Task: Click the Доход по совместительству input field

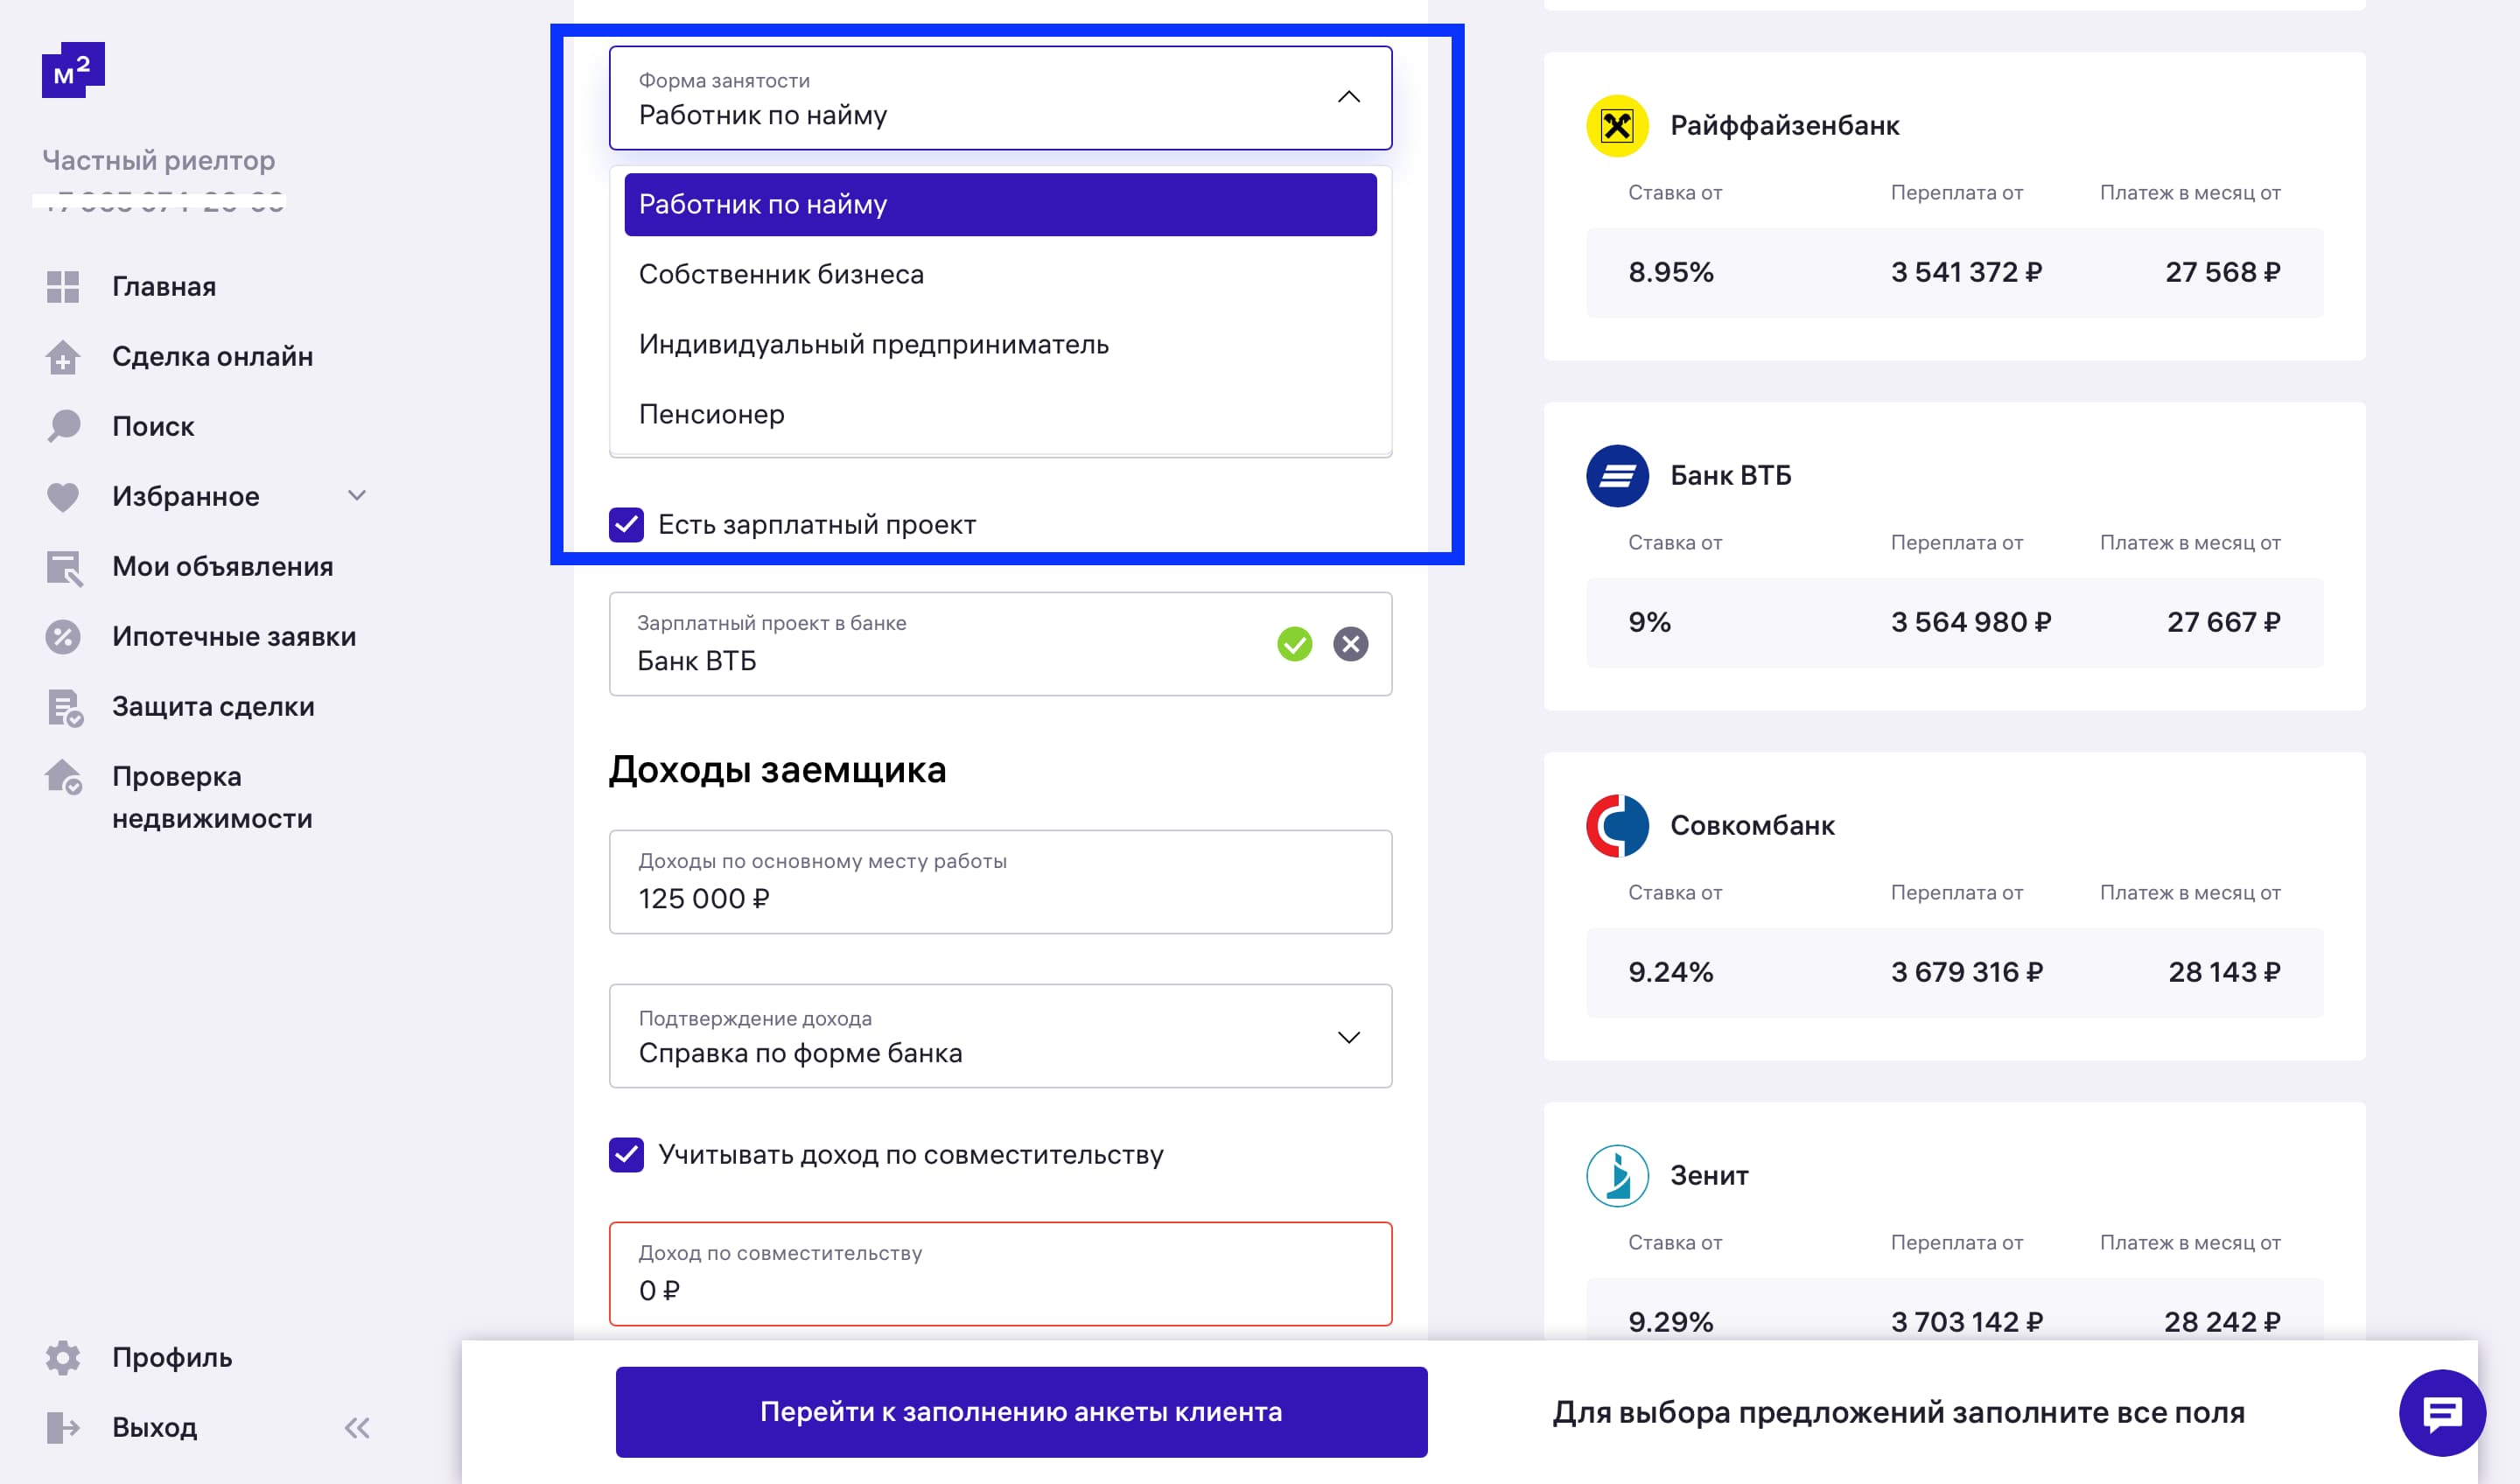Action: pos(1000,1274)
